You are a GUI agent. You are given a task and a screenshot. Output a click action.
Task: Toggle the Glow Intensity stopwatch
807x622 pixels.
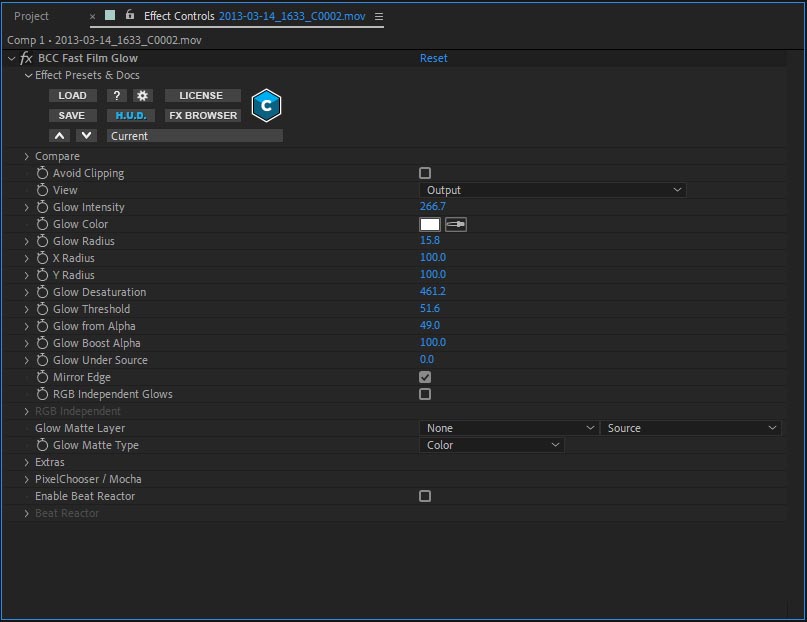42,207
